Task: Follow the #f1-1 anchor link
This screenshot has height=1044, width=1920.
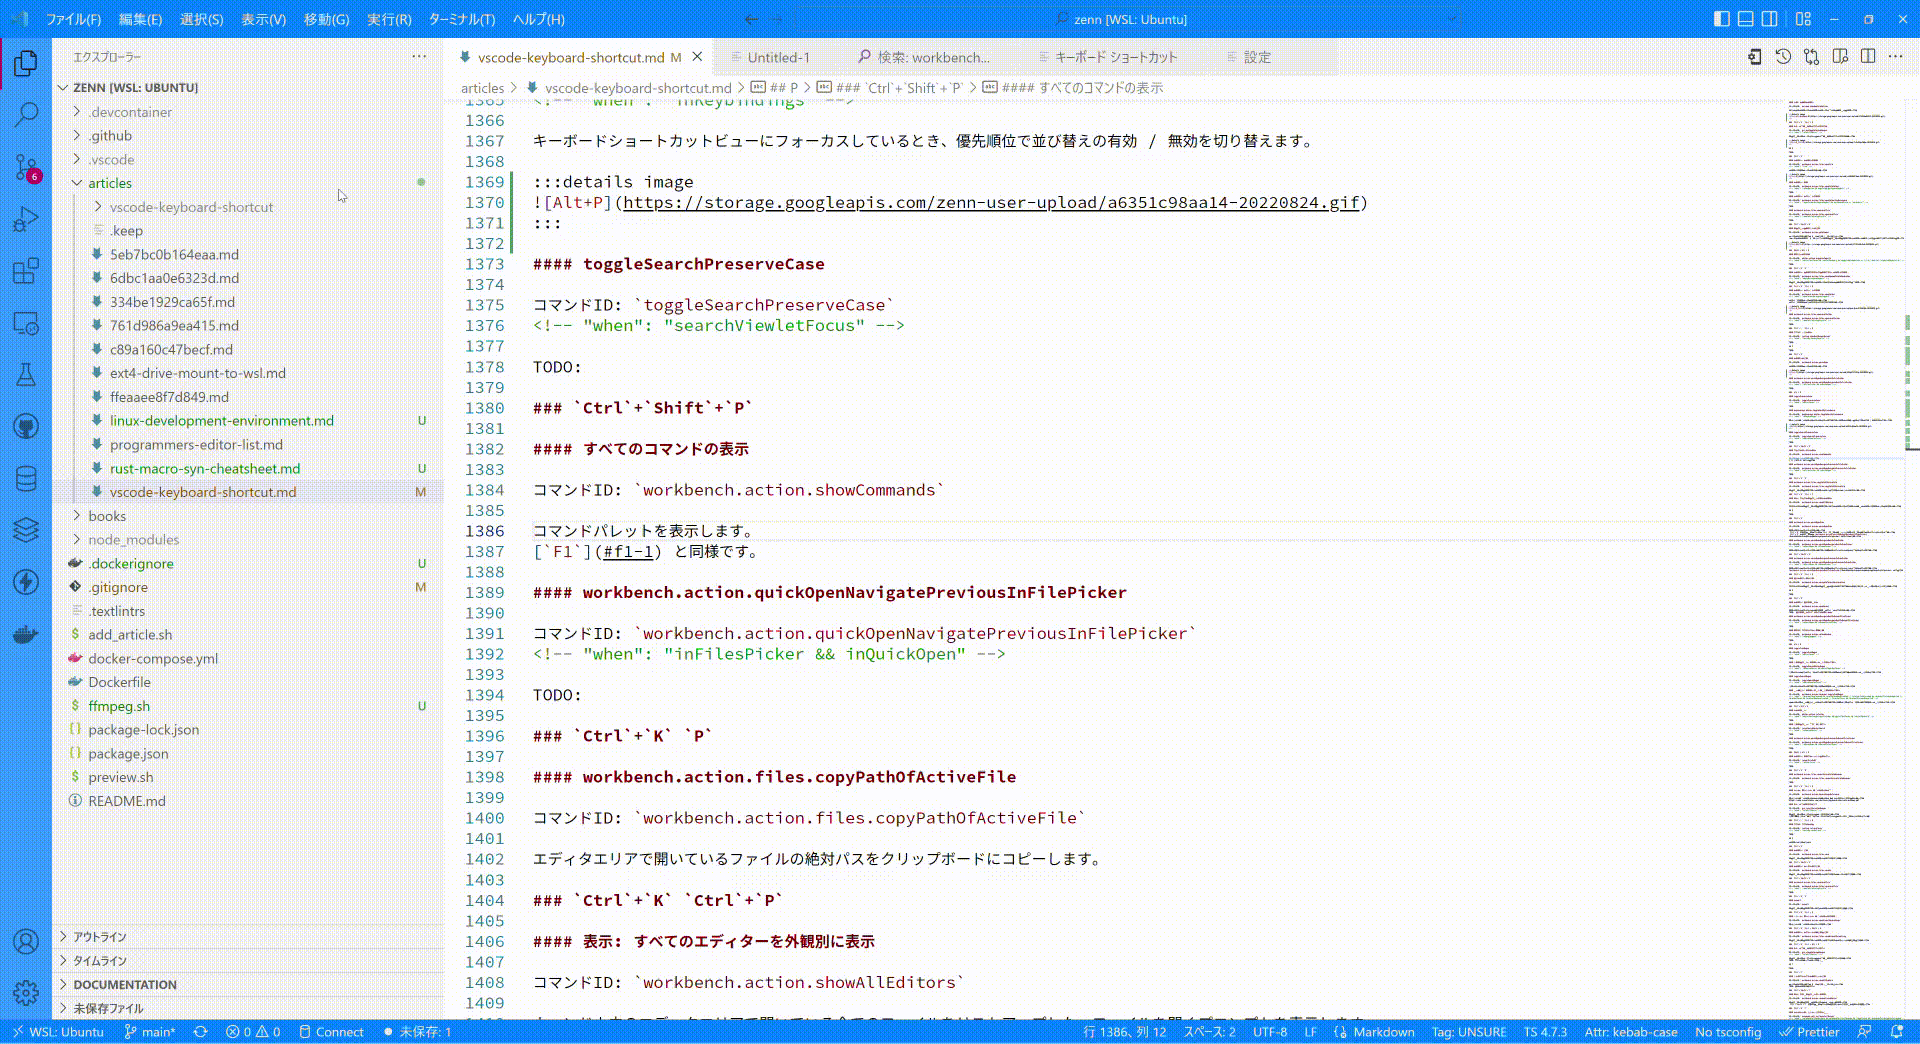Action: click(628, 552)
